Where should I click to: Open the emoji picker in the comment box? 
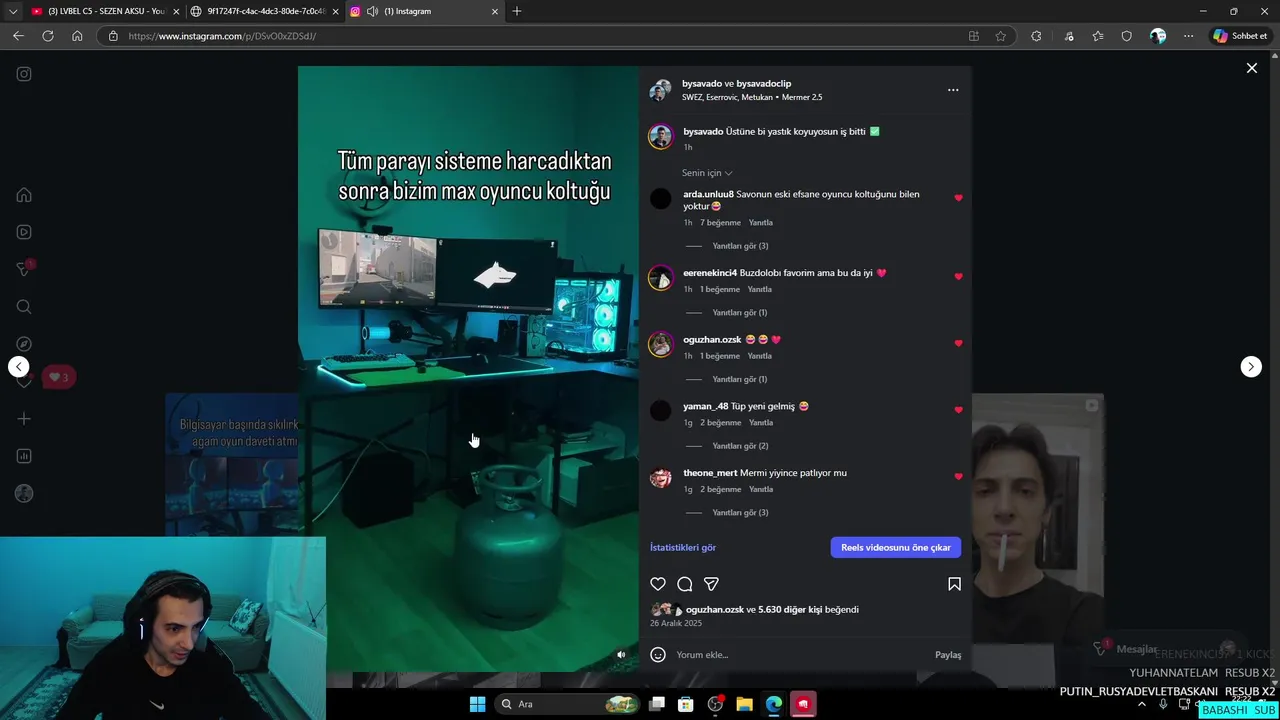click(x=658, y=655)
